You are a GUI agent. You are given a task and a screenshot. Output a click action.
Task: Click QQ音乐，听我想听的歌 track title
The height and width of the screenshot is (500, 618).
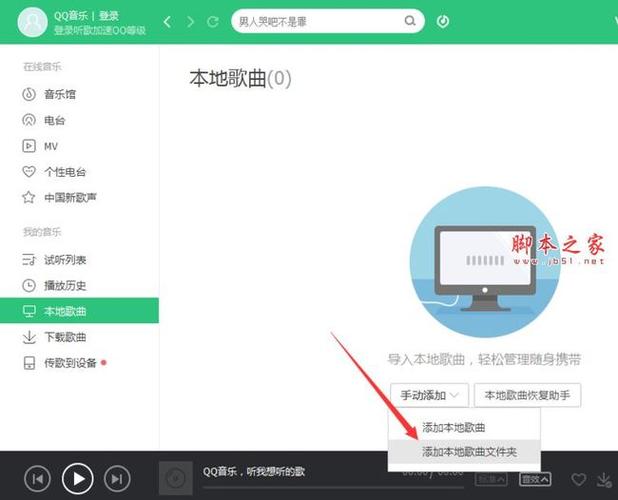[x=254, y=471]
